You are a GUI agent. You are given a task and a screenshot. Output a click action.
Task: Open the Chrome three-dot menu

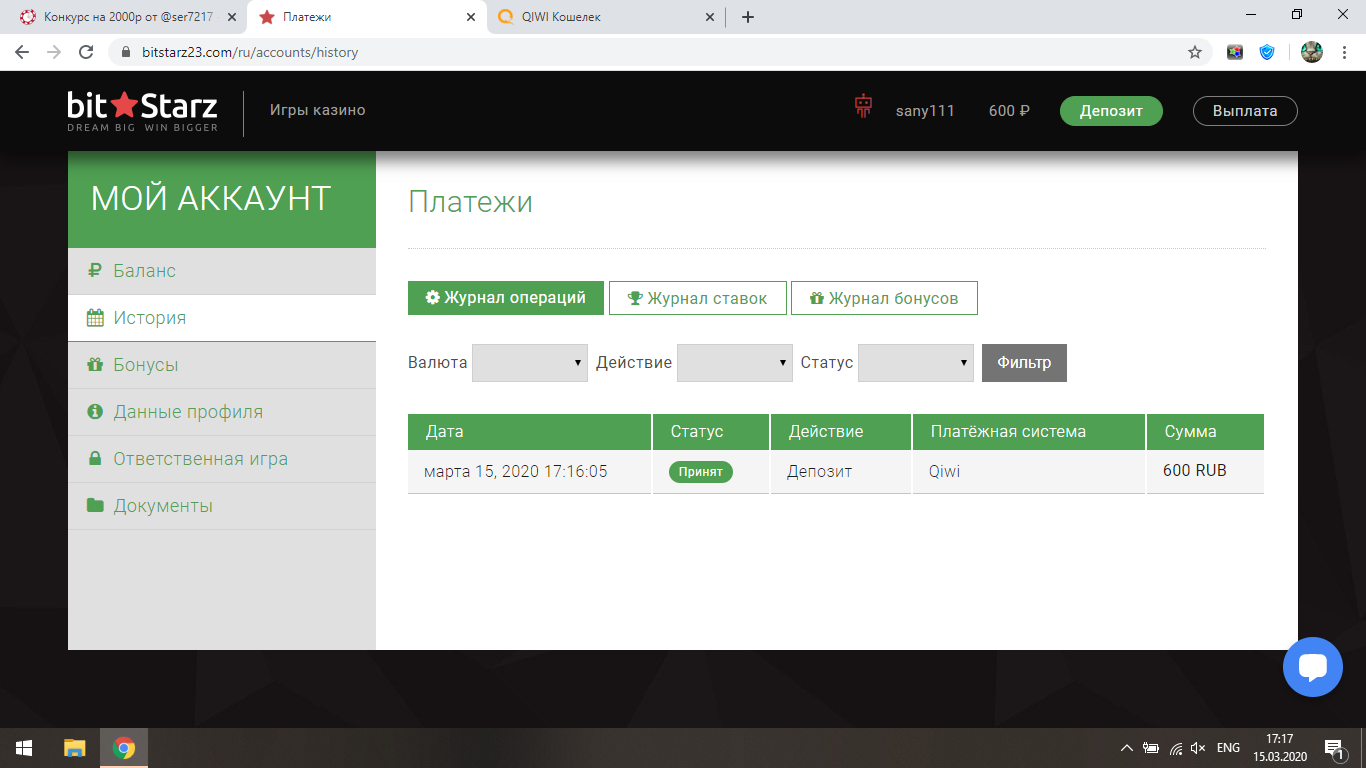(1345, 52)
